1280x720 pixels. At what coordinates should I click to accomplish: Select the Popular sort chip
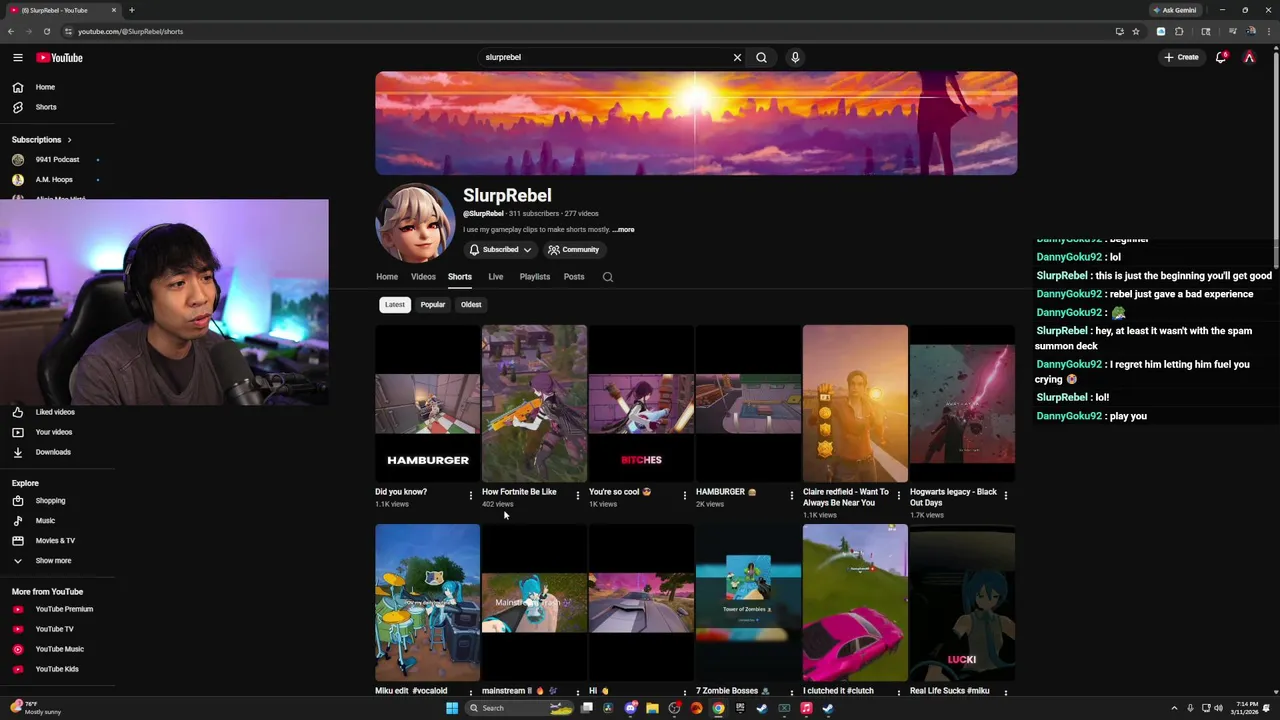point(433,305)
